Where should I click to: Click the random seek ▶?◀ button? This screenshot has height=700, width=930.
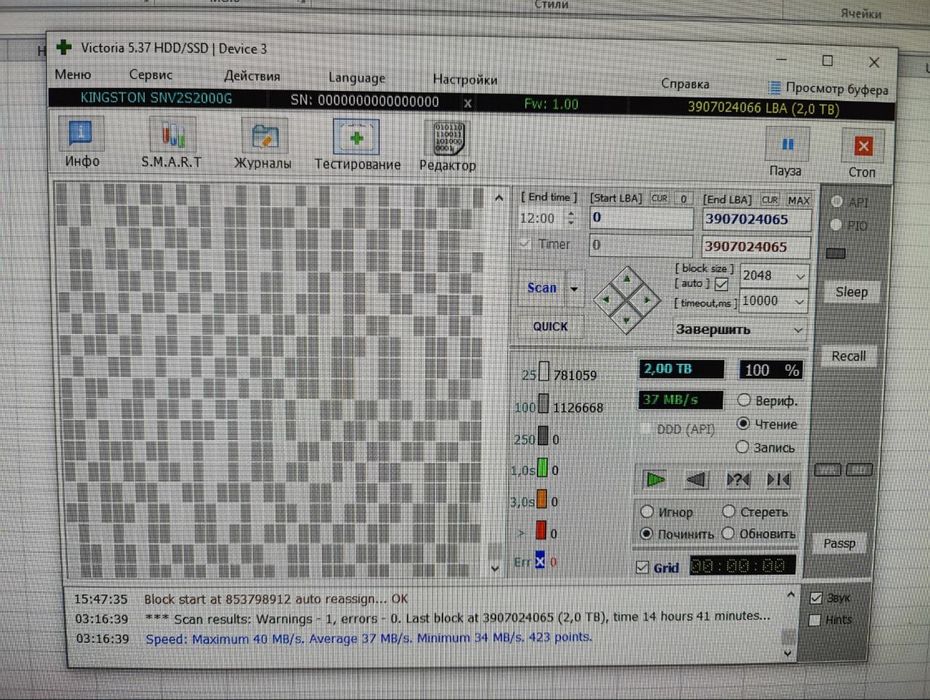click(738, 480)
